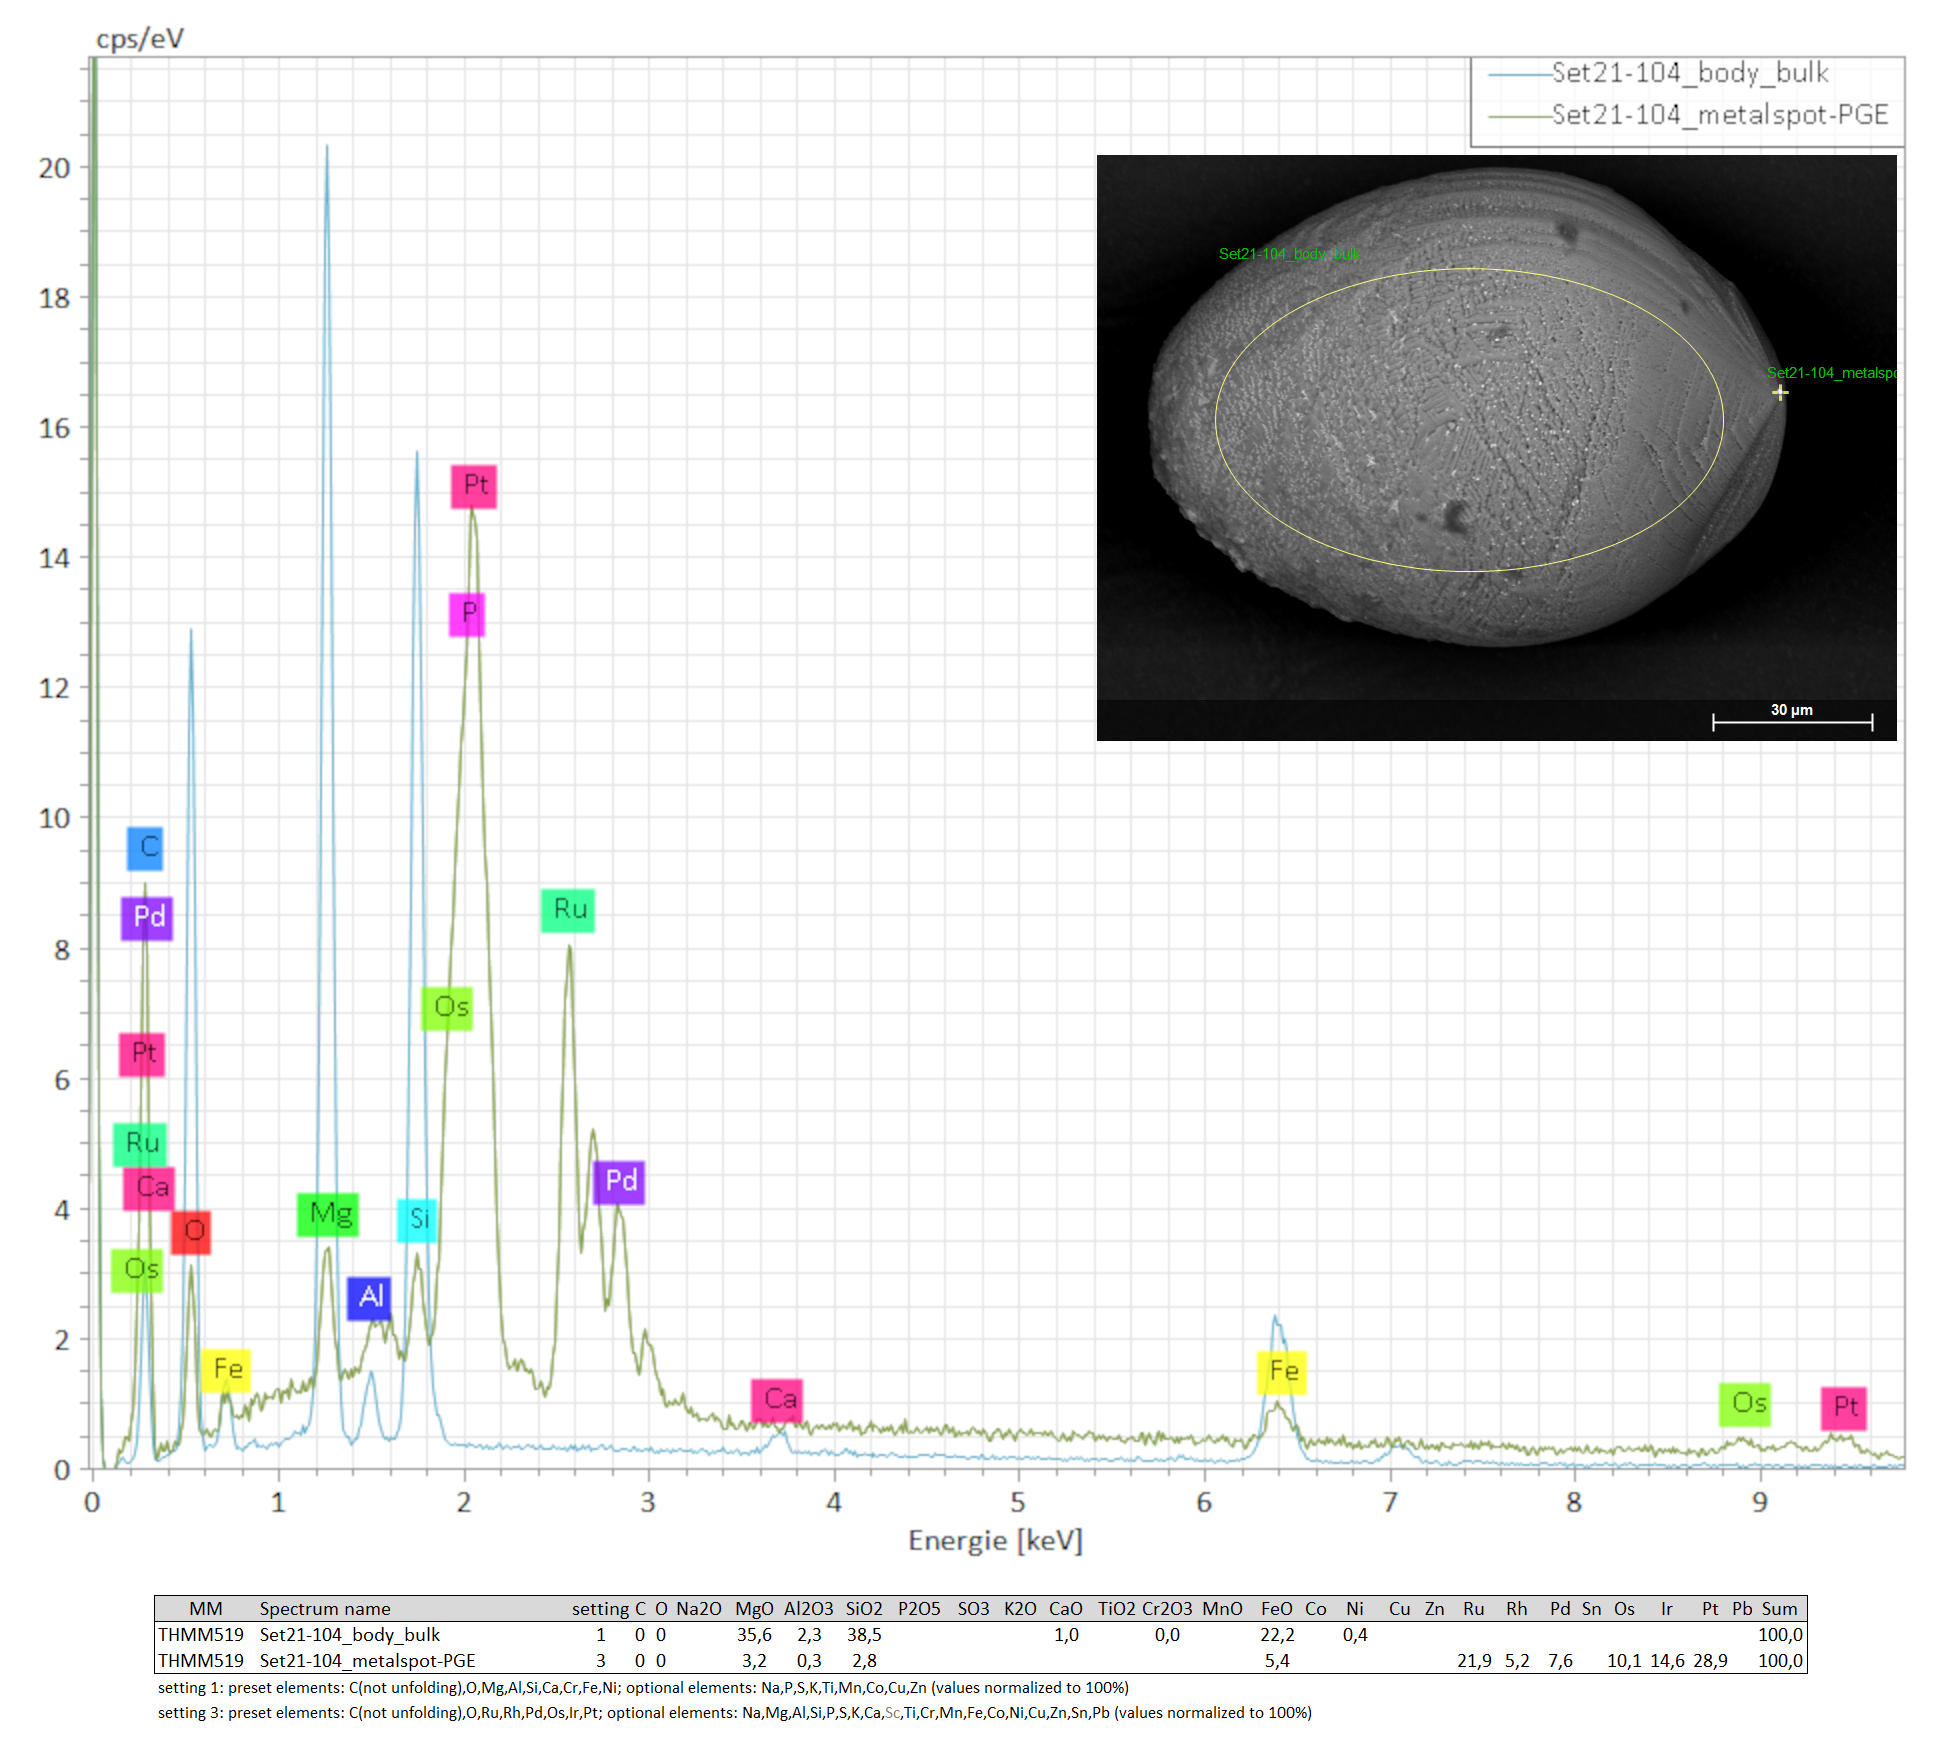
Task: Select the purple Pd label near 2.8 keV
Action: click(x=619, y=1181)
